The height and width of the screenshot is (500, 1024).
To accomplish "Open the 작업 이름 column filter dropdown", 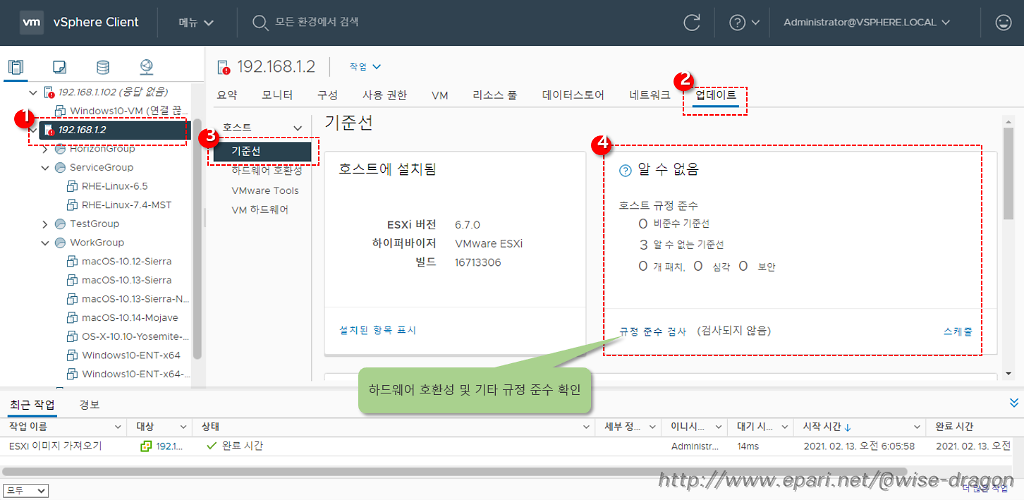I will coord(118,427).
